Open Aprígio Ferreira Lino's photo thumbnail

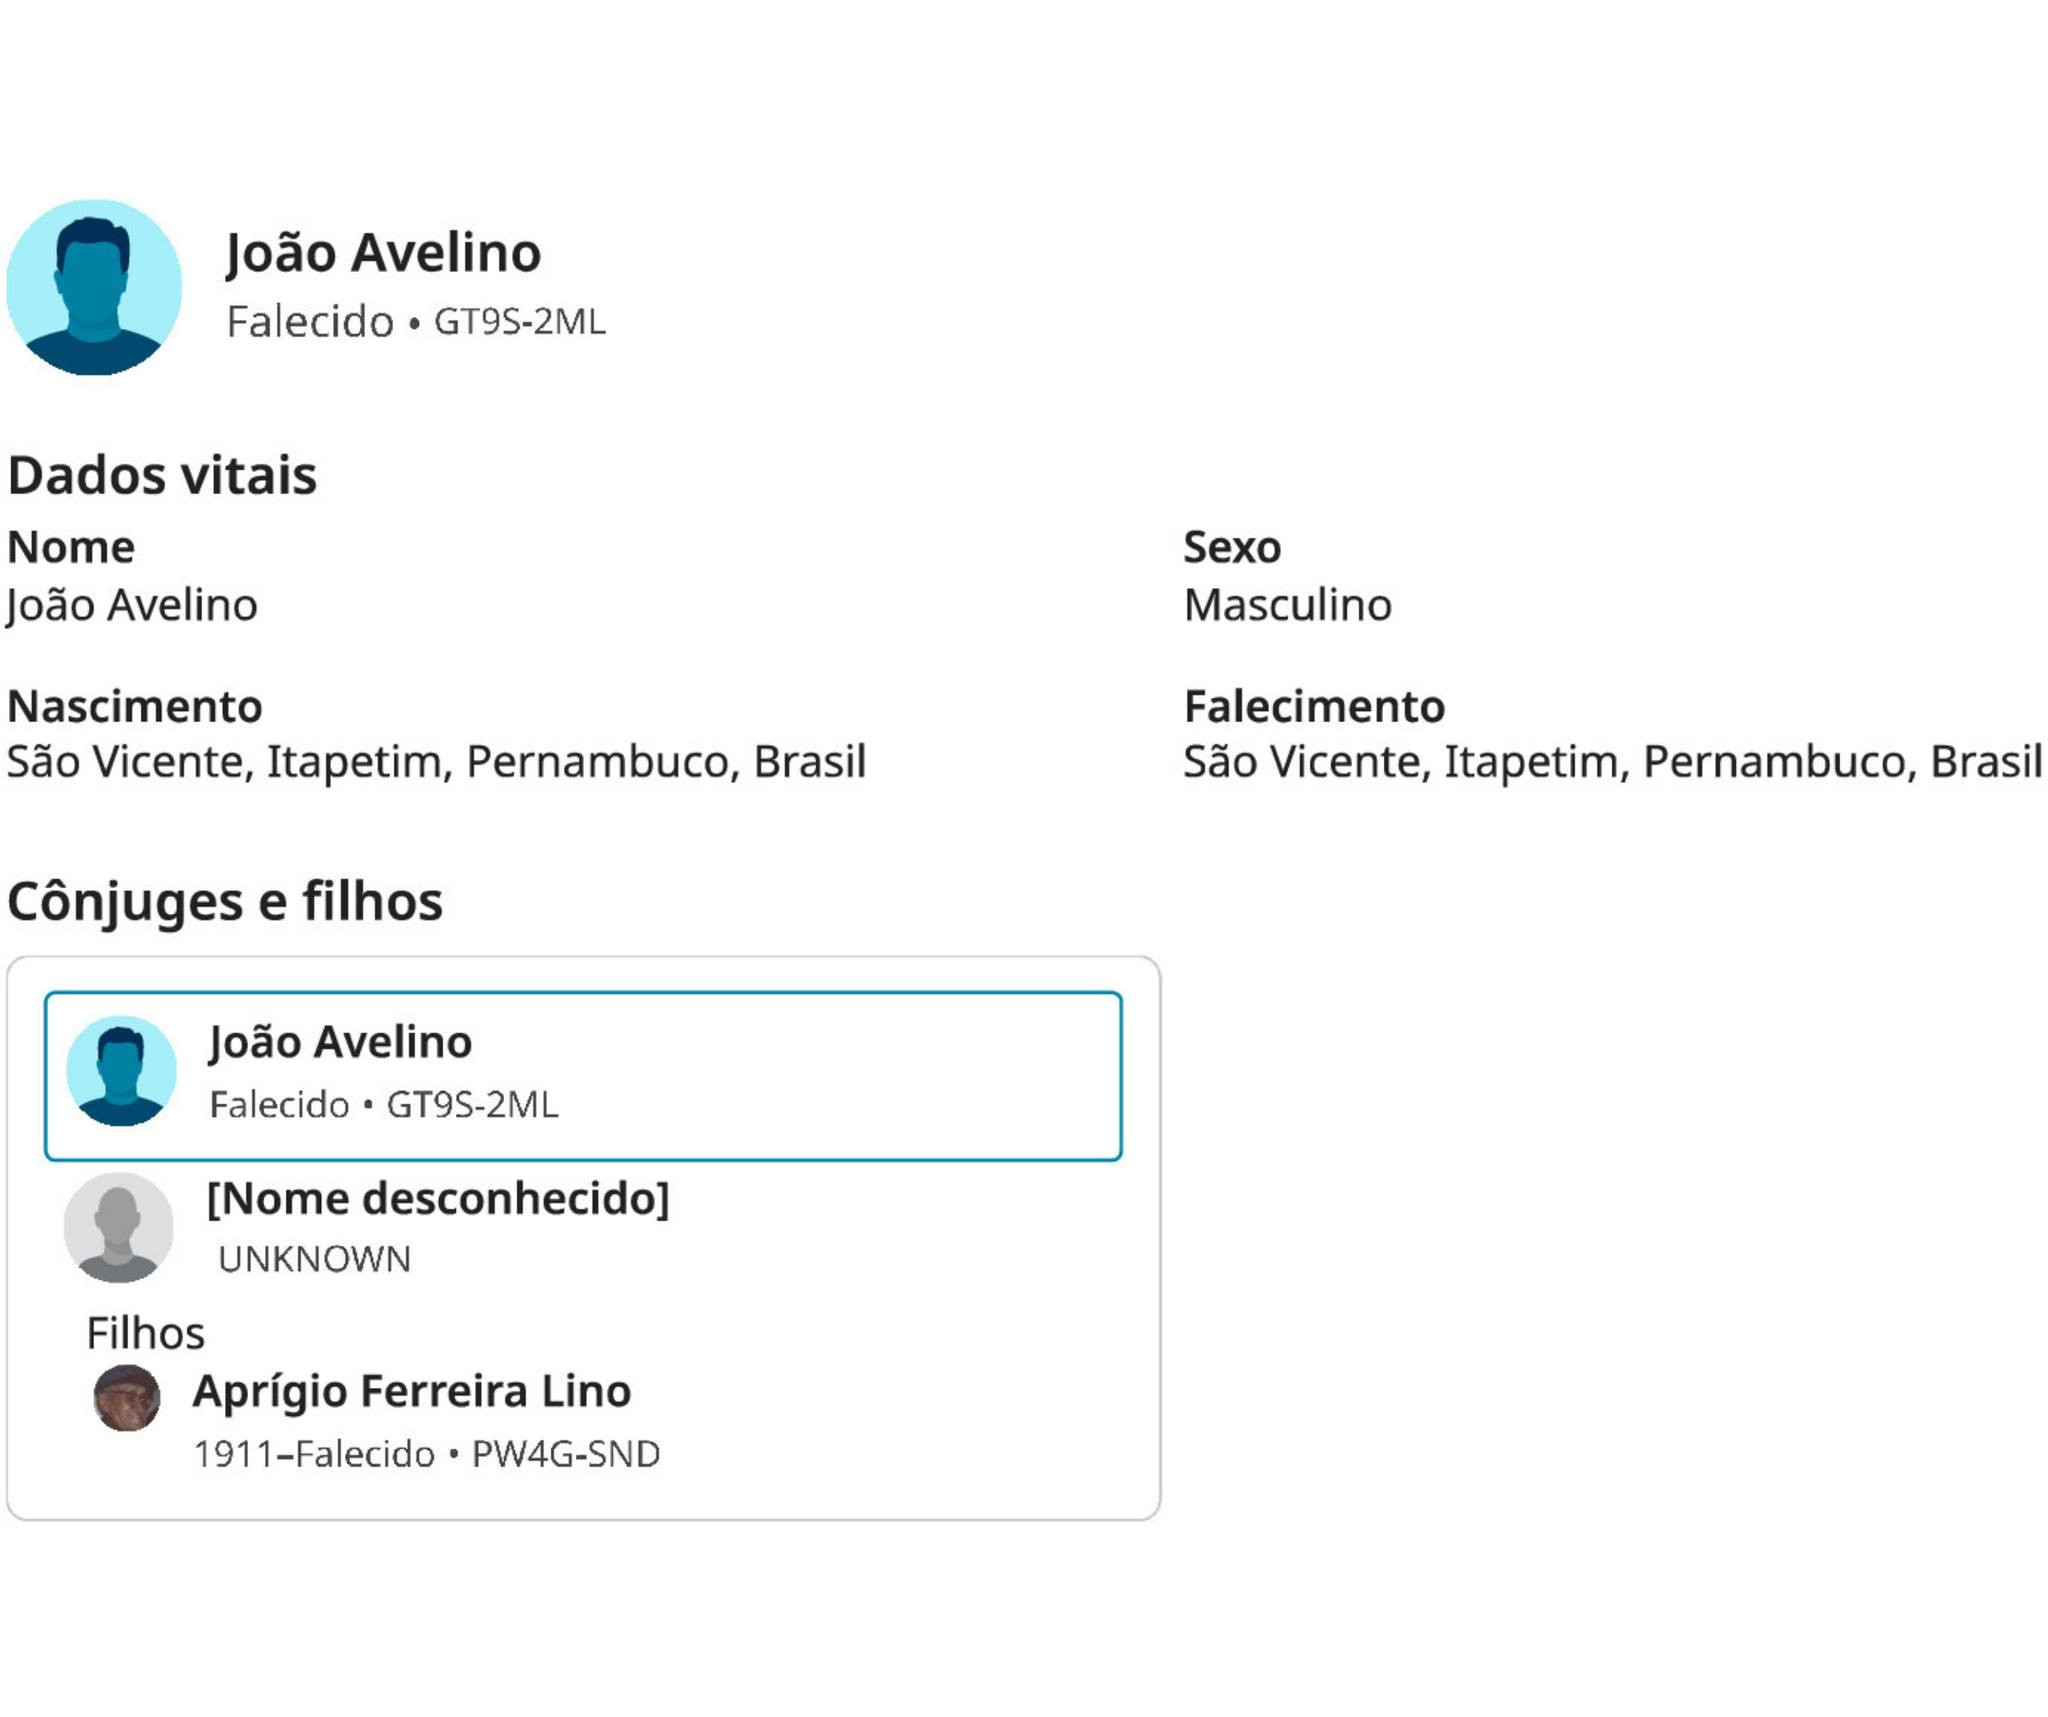[127, 1397]
